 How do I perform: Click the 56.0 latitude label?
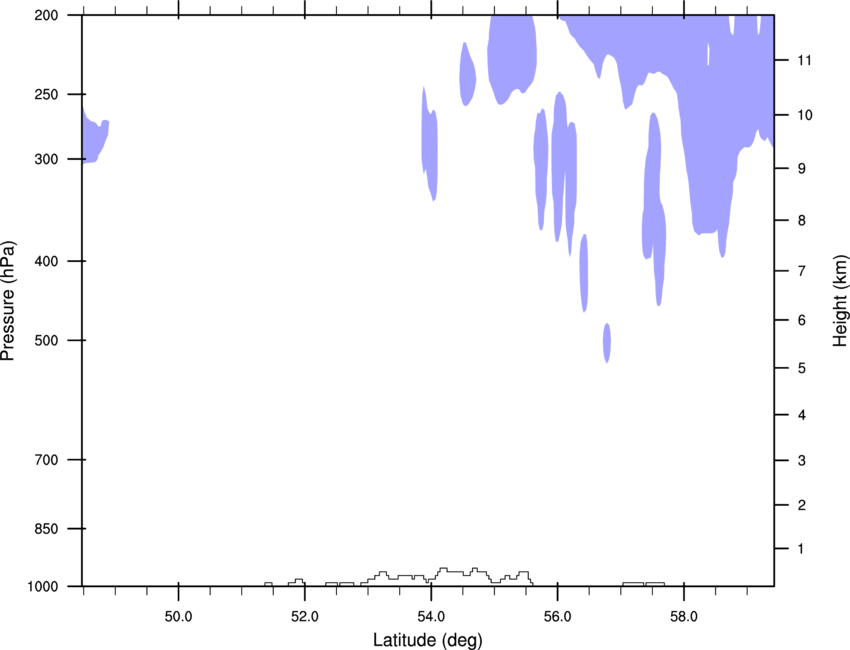pos(557,617)
